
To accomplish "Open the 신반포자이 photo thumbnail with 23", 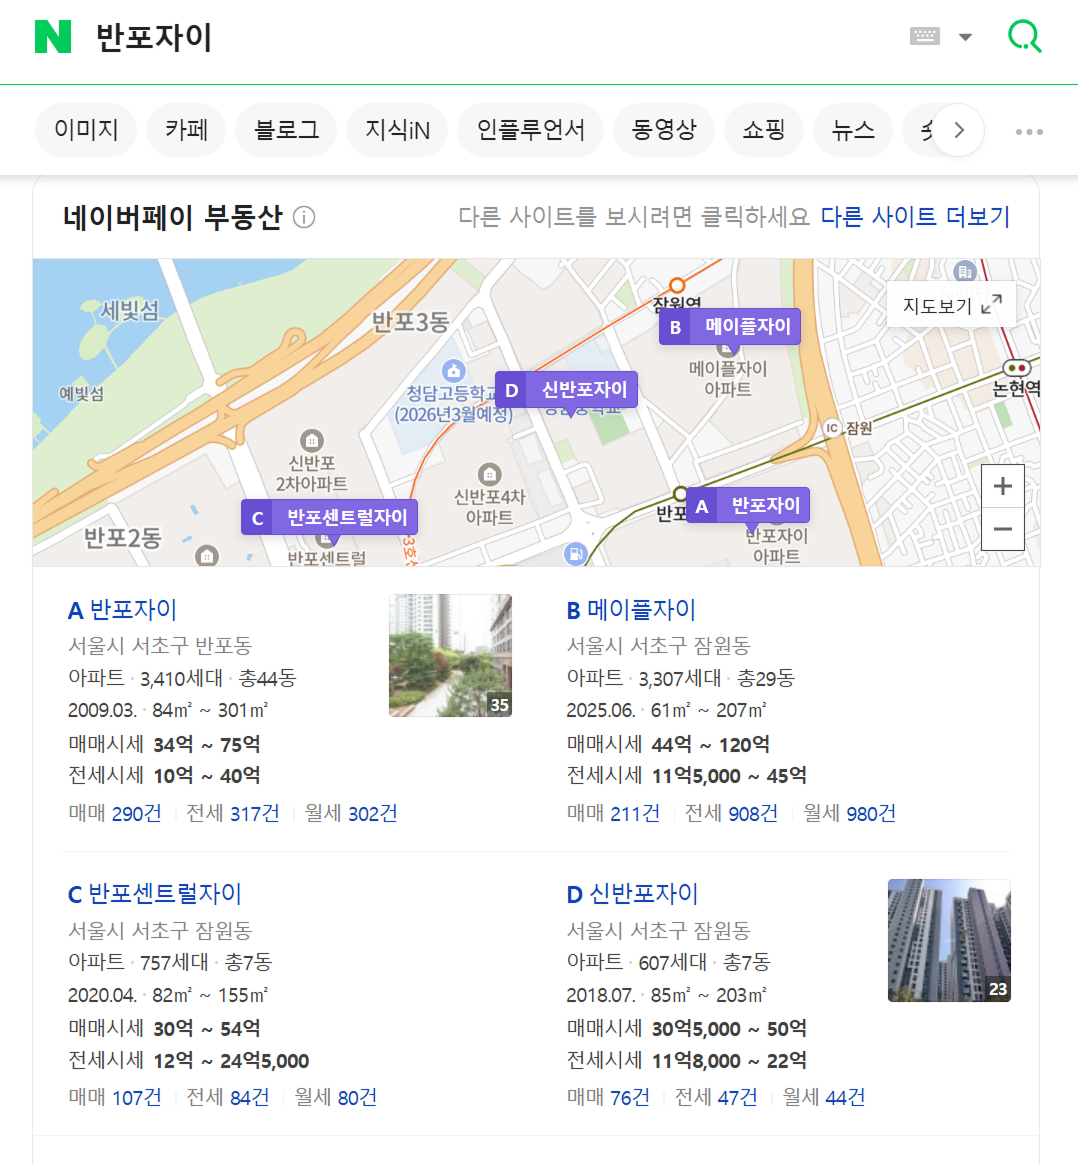I will tap(949, 941).
